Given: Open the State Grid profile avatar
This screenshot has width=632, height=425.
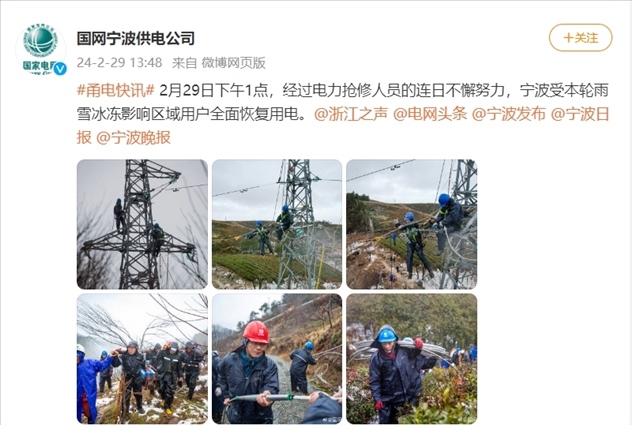Looking at the screenshot, I should 41,50.
